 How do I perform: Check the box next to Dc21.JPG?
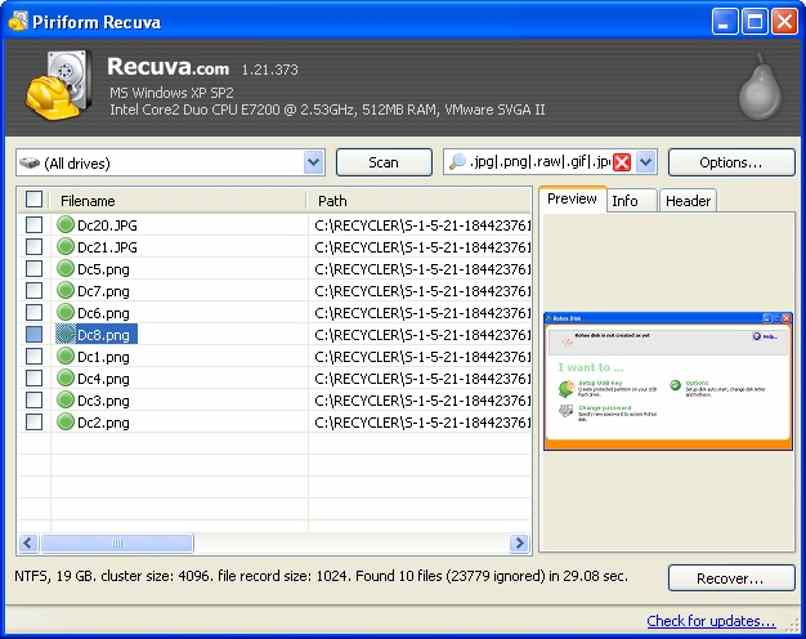pyautogui.click(x=33, y=247)
